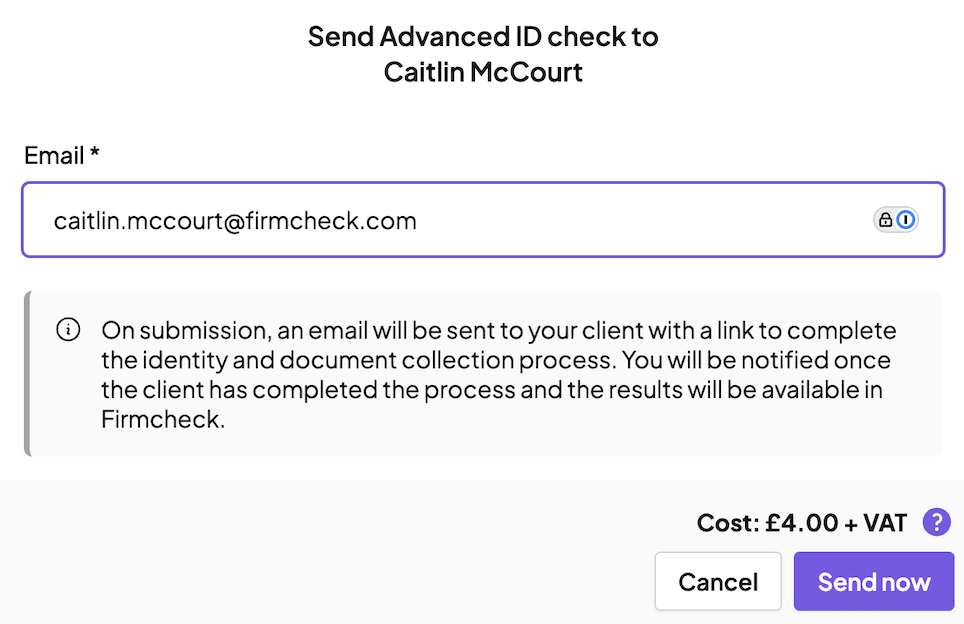
Task: Click the grey left border of info notice
Action: pos(27,374)
